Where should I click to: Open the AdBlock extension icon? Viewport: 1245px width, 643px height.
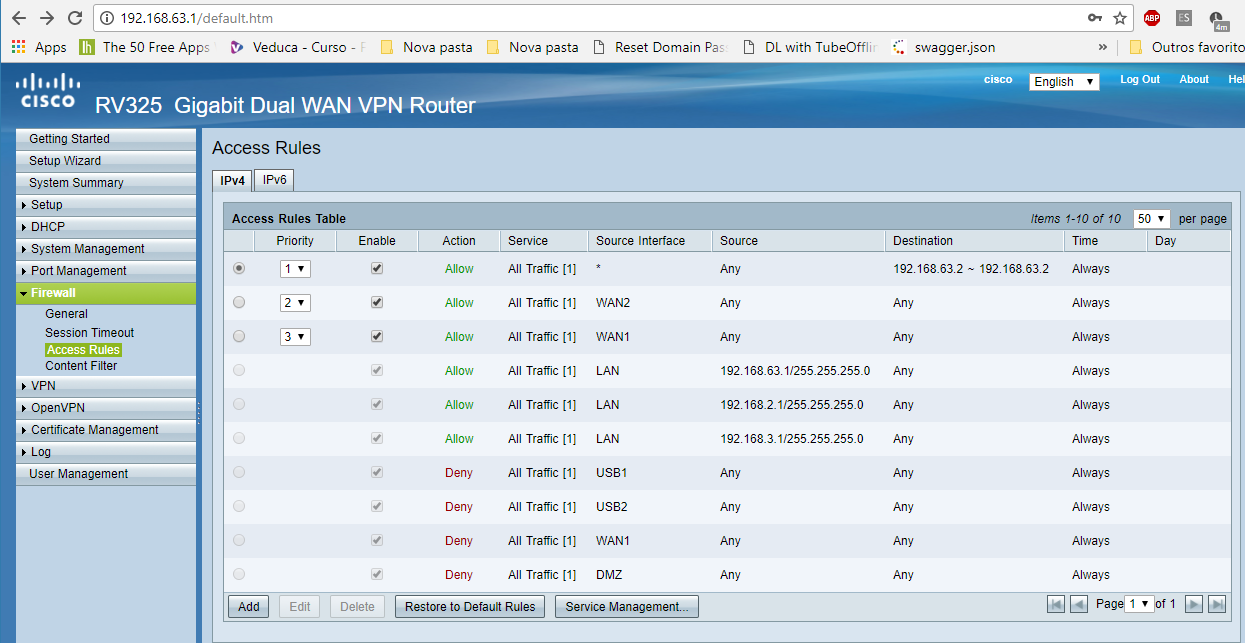pos(1152,17)
